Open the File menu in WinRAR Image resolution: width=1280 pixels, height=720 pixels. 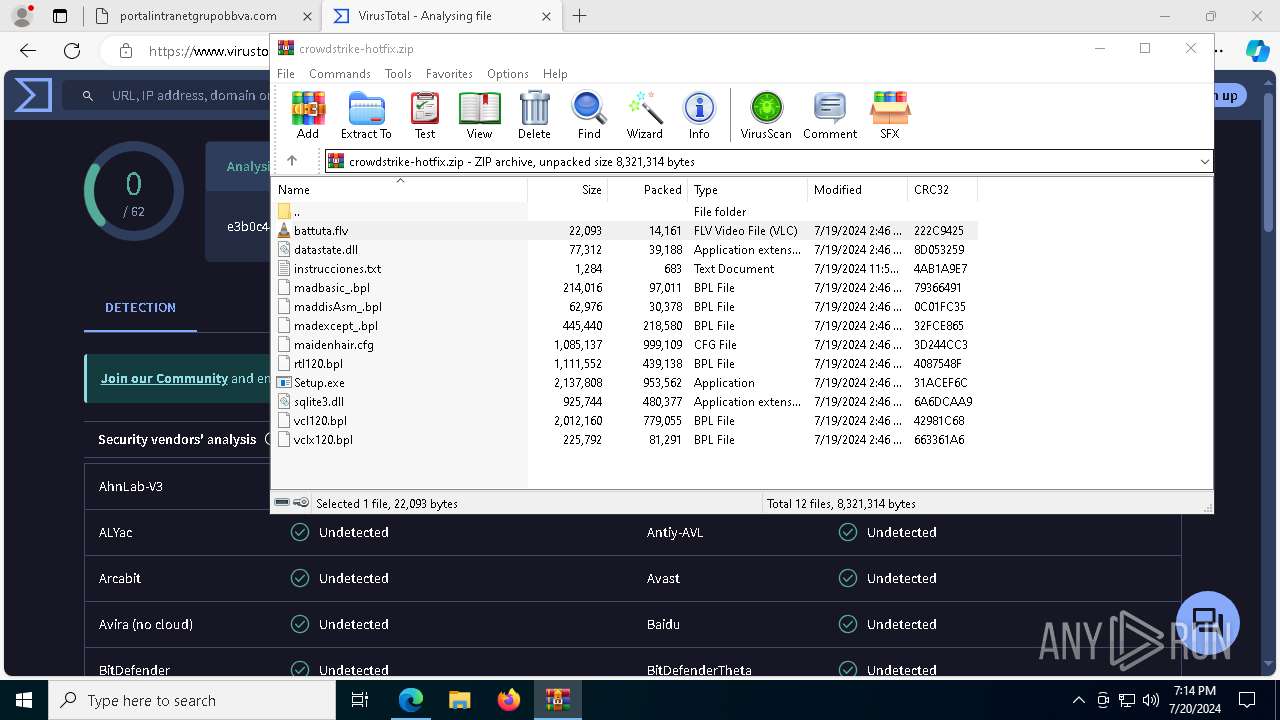(286, 74)
